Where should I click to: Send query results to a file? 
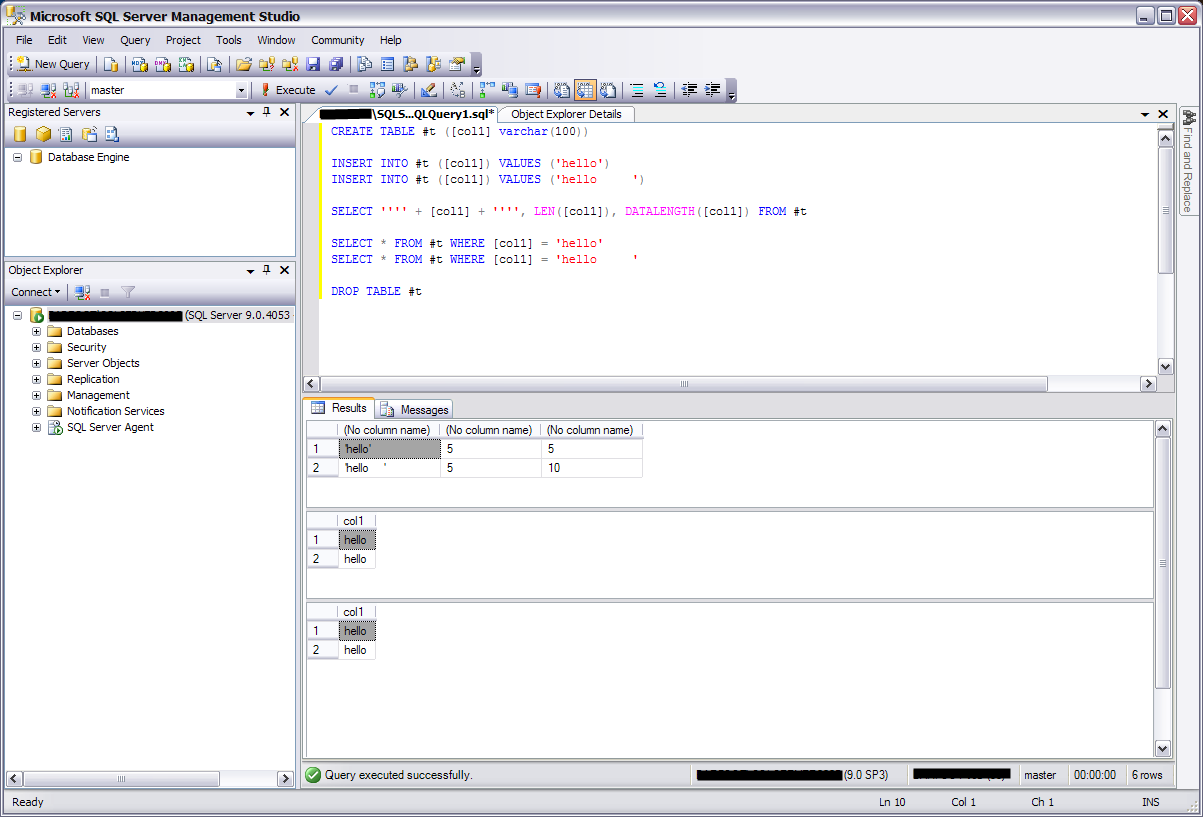click(609, 90)
